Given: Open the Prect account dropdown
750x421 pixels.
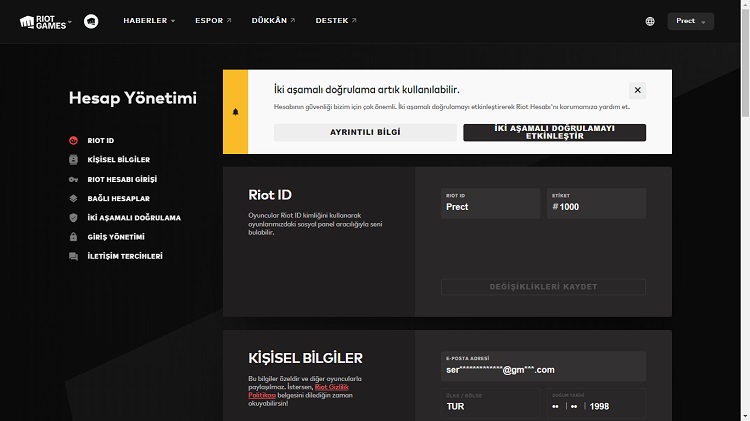Looking at the screenshot, I should (690, 21).
